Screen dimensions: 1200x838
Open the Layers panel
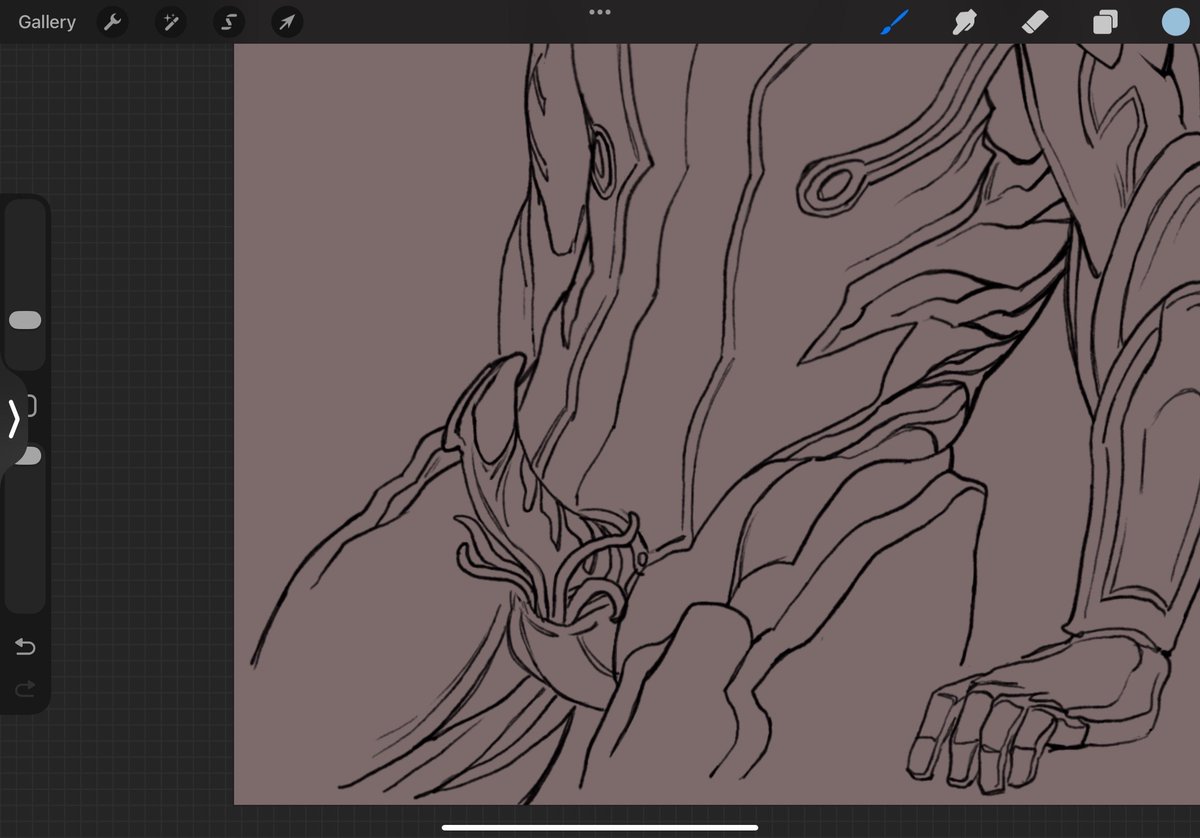click(1105, 22)
